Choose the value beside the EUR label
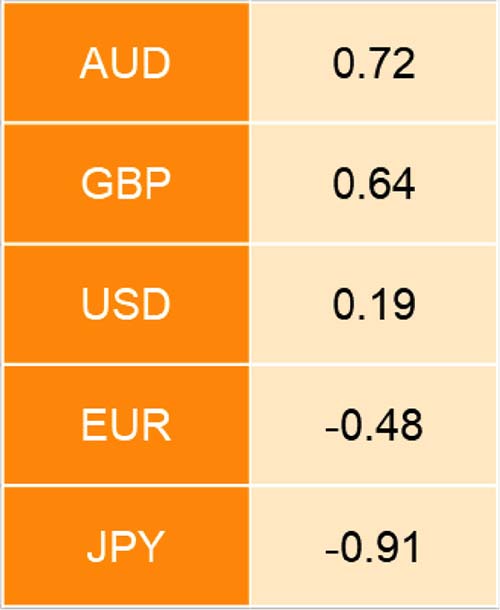The height and width of the screenshot is (610, 500). click(374, 425)
